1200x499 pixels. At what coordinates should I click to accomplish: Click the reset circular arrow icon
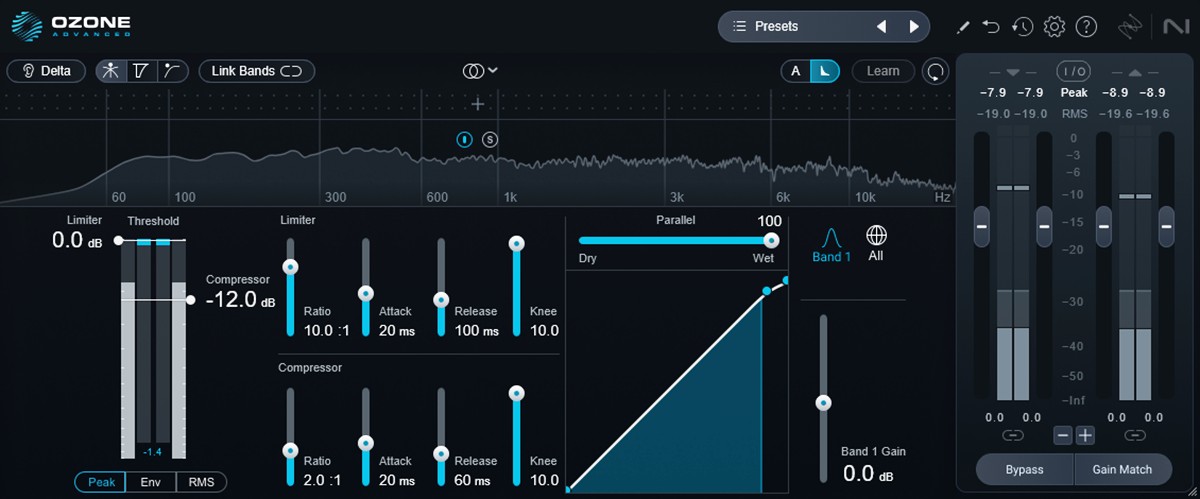click(x=935, y=71)
